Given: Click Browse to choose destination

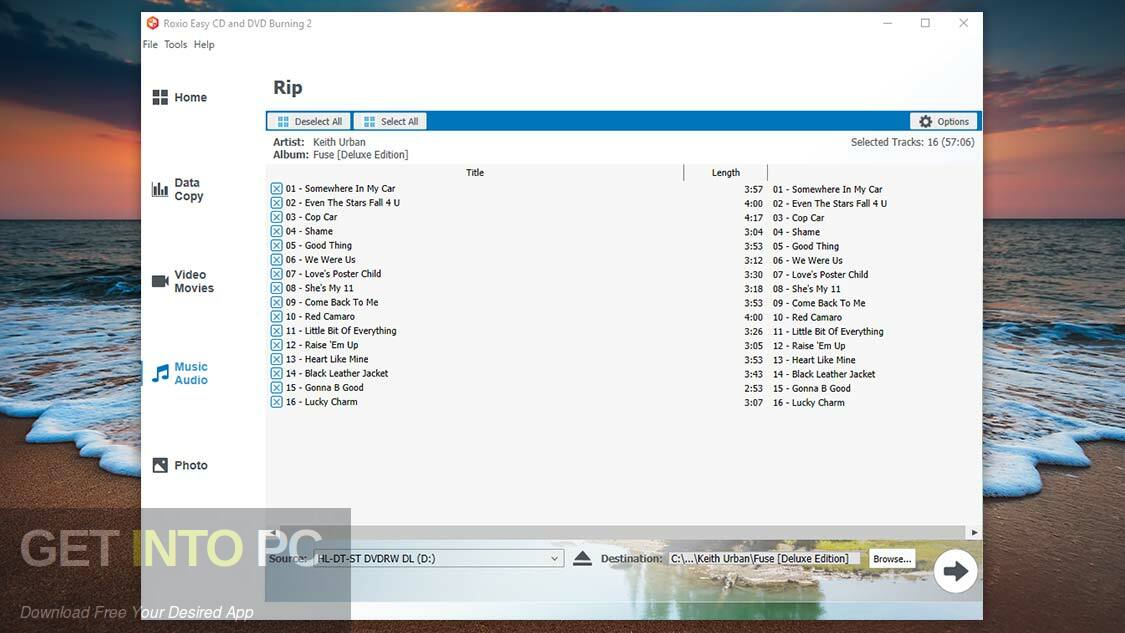Looking at the screenshot, I should click(x=892, y=558).
